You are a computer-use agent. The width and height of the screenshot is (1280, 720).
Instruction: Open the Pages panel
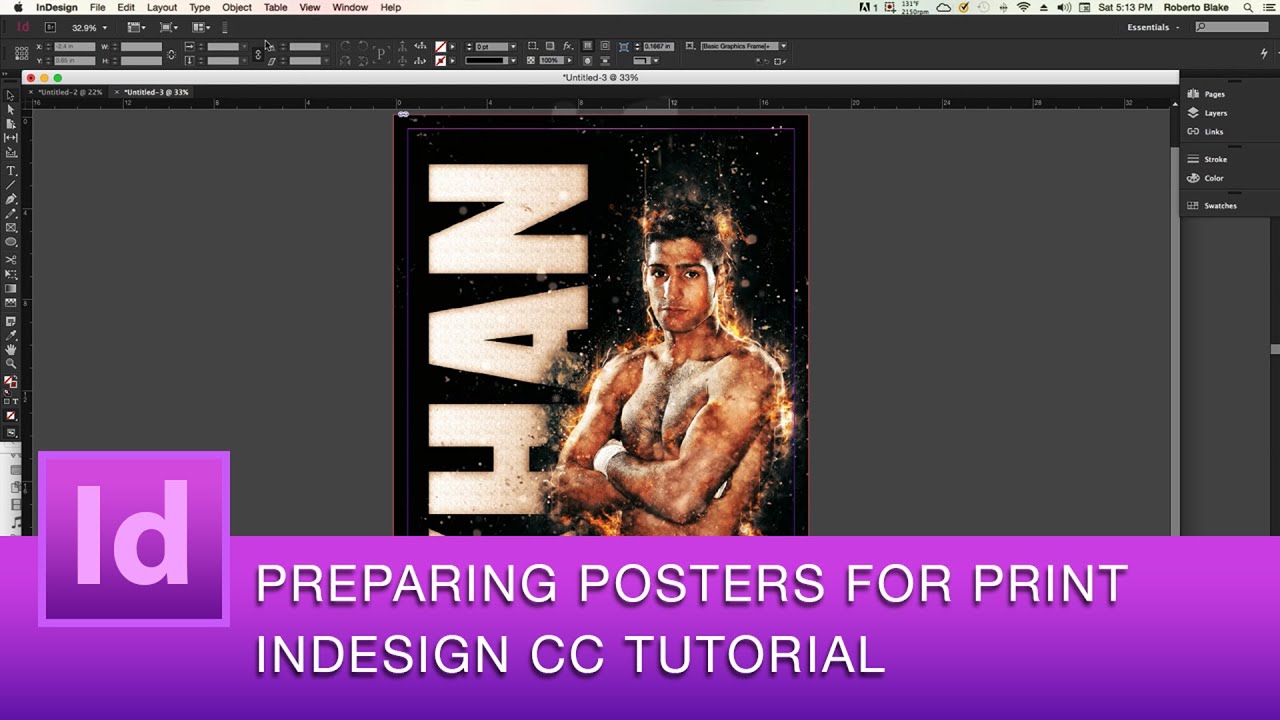point(1210,93)
